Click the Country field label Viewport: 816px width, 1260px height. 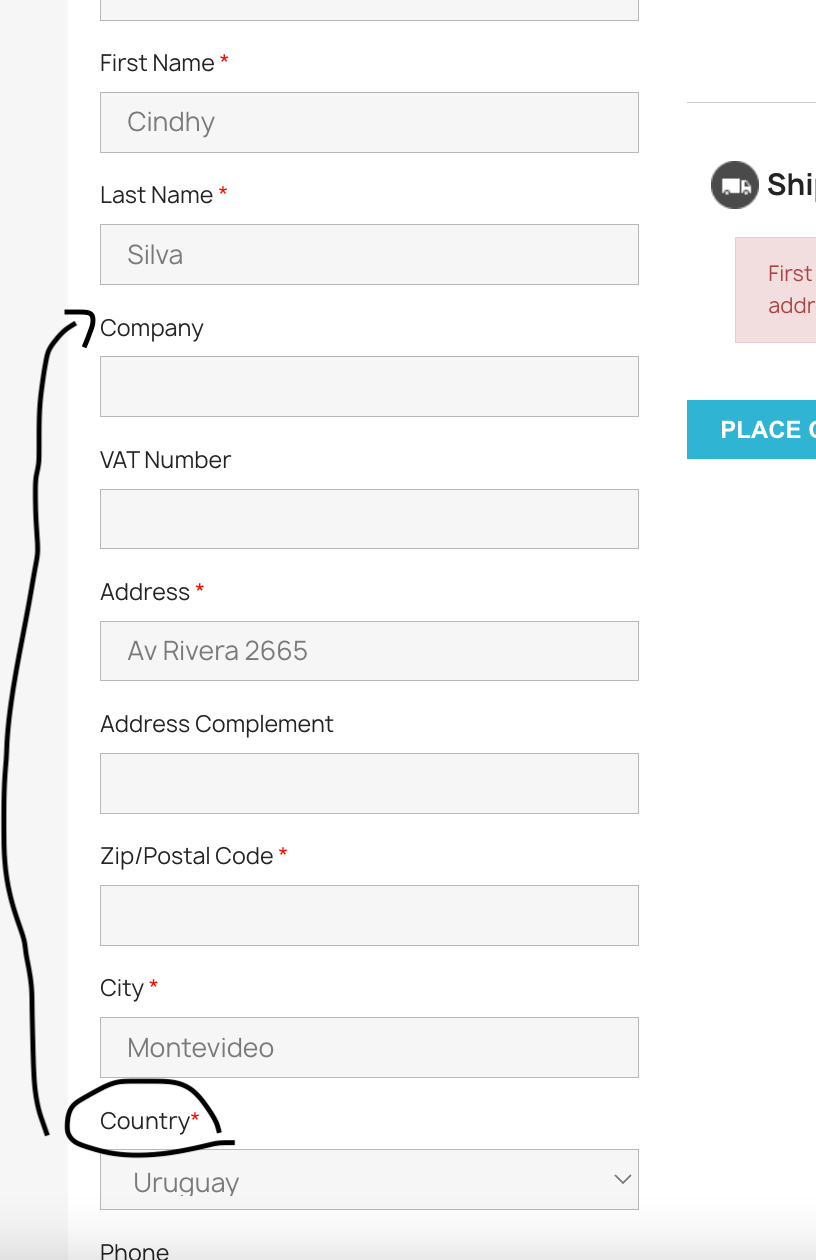coord(145,1121)
